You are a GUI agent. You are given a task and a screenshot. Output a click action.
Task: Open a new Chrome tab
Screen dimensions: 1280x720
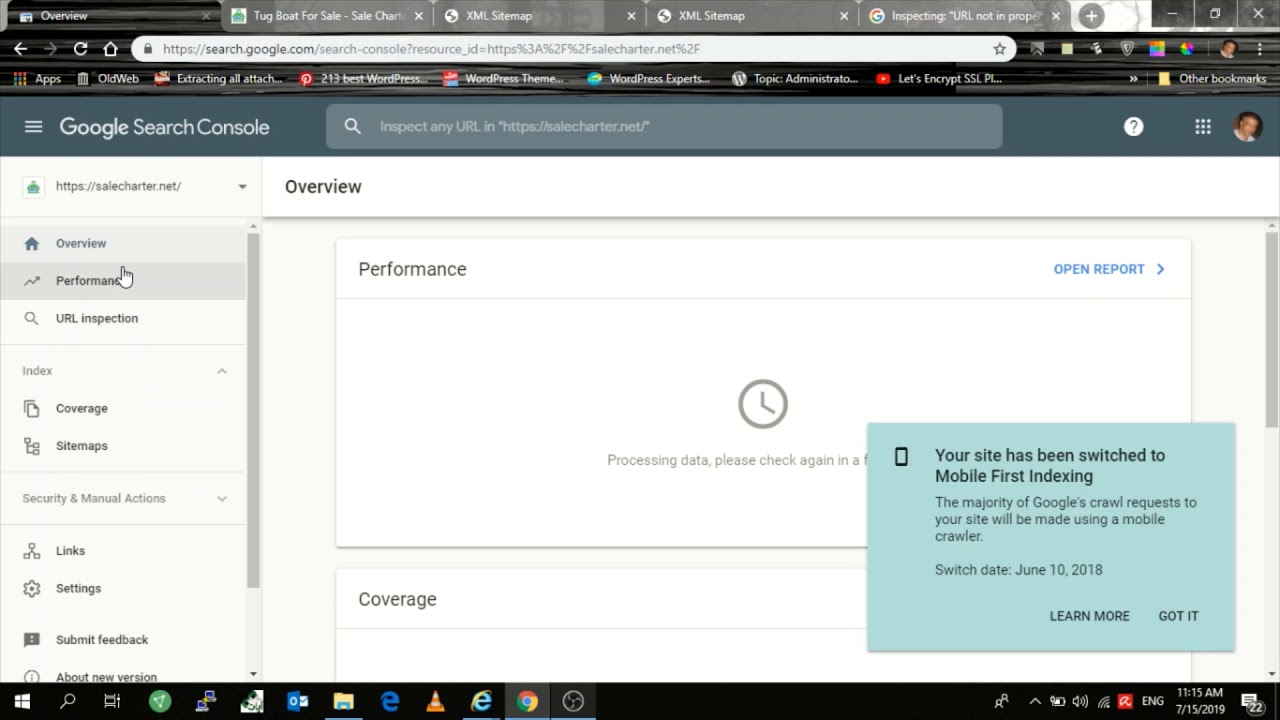pyautogui.click(x=1091, y=16)
